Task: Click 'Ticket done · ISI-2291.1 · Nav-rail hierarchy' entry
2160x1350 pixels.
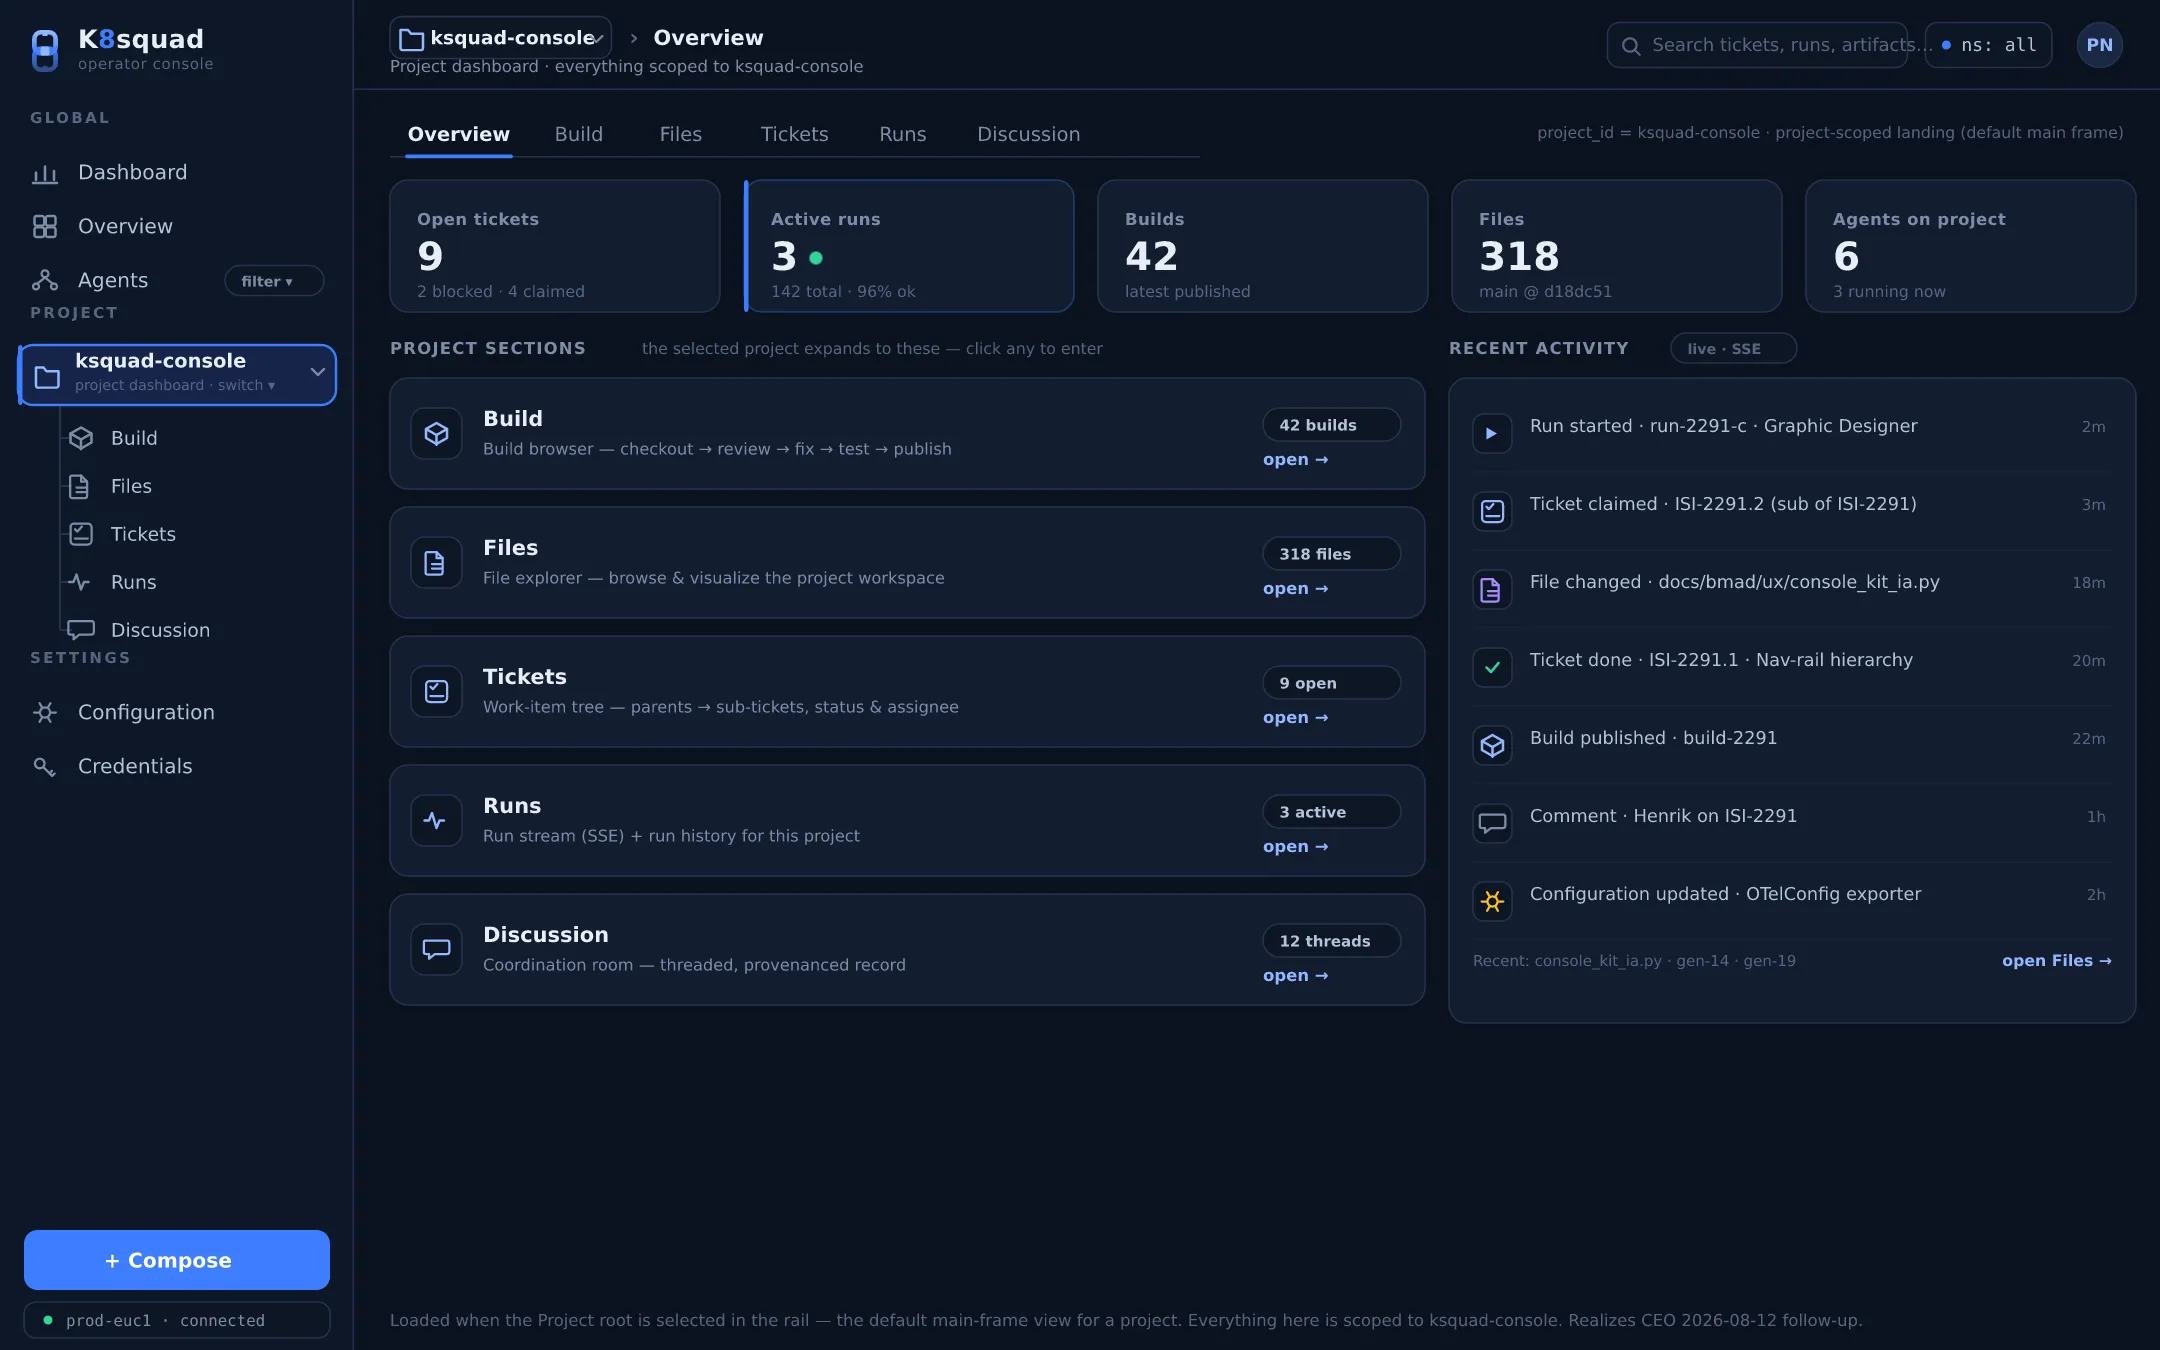Action: pyautogui.click(x=1721, y=660)
